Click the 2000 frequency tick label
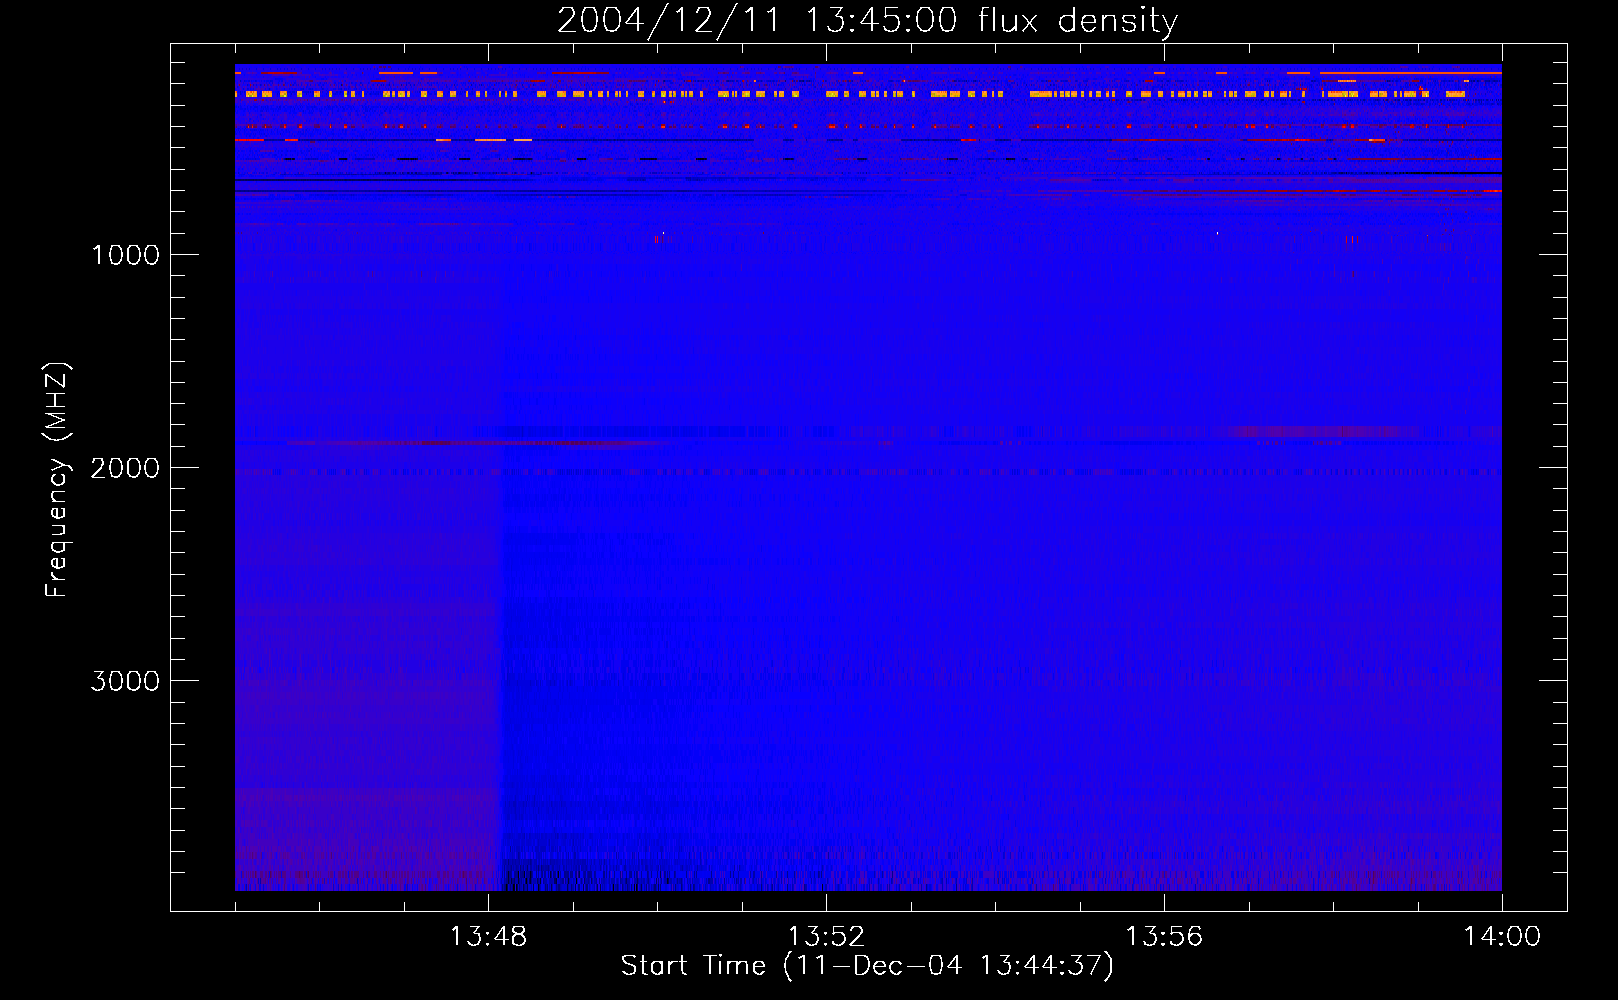 [x=125, y=468]
